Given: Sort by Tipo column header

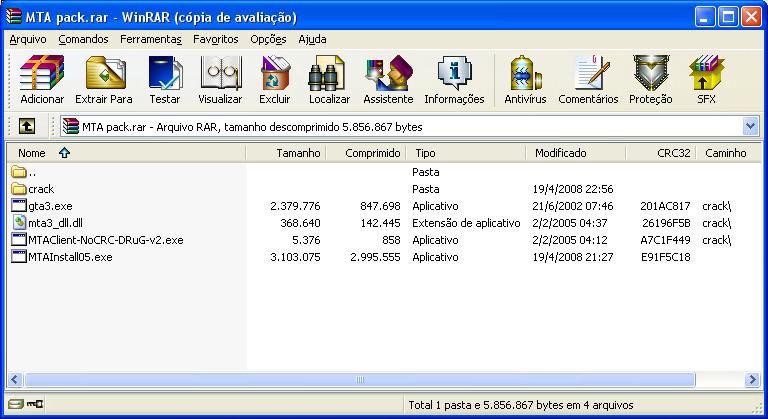Looking at the screenshot, I should click(466, 153).
